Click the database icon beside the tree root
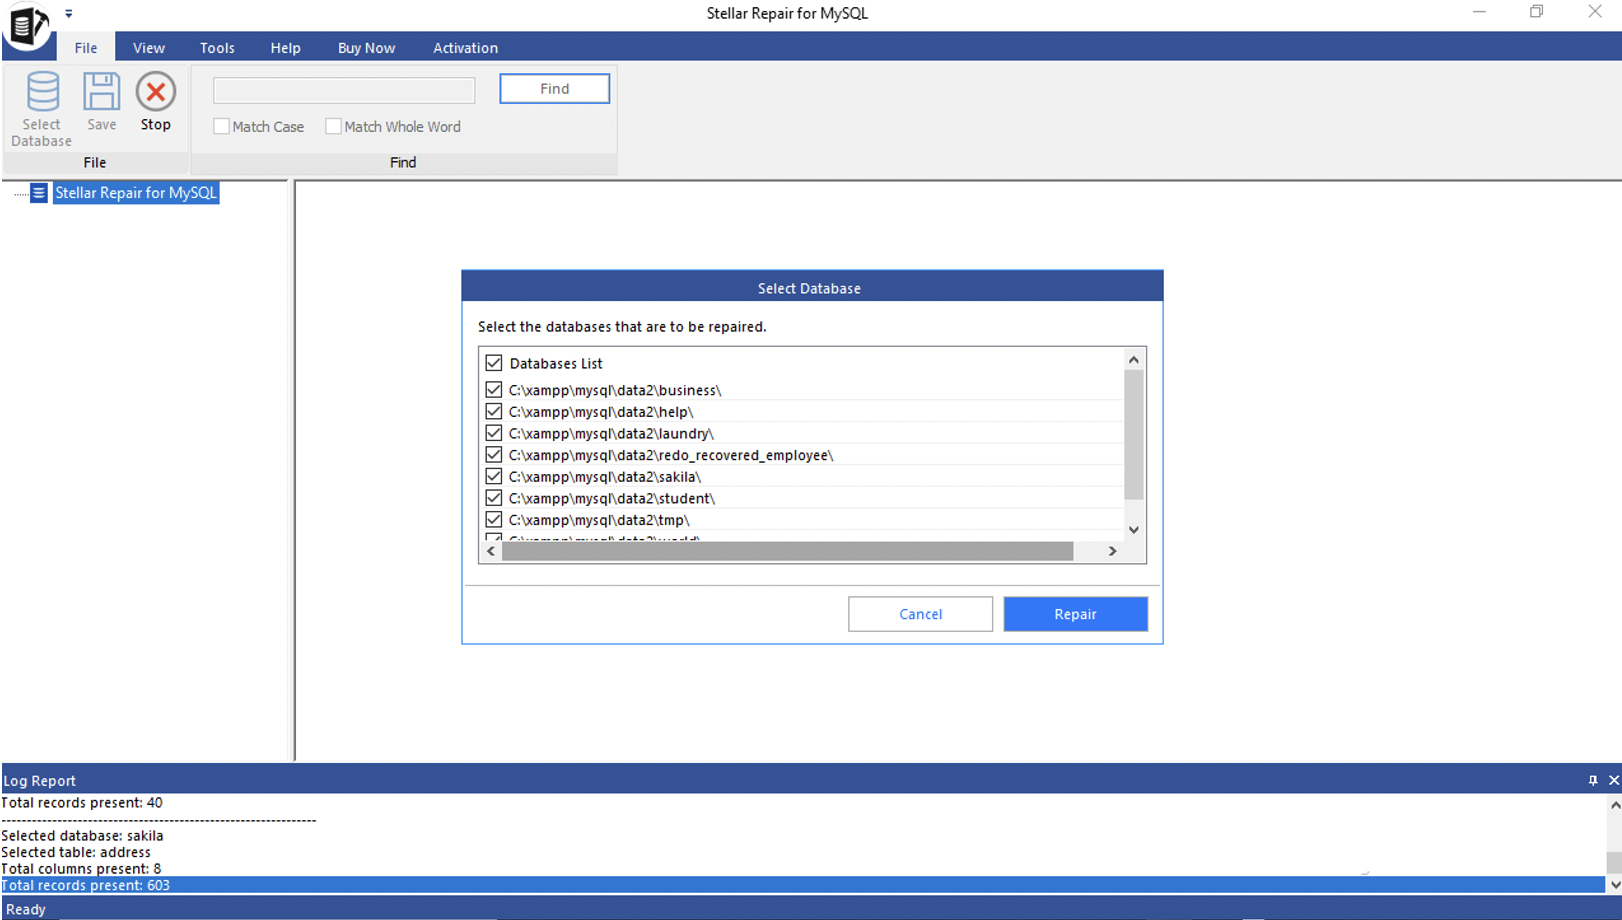 point(39,192)
